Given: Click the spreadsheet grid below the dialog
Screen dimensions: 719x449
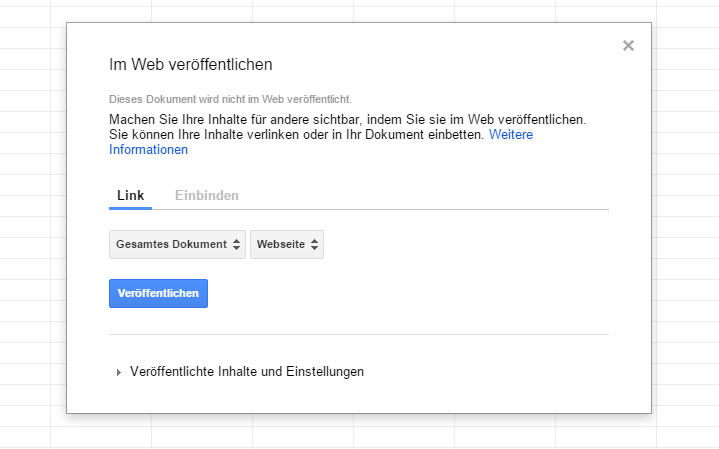Looking at the screenshot, I should click(360, 432).
